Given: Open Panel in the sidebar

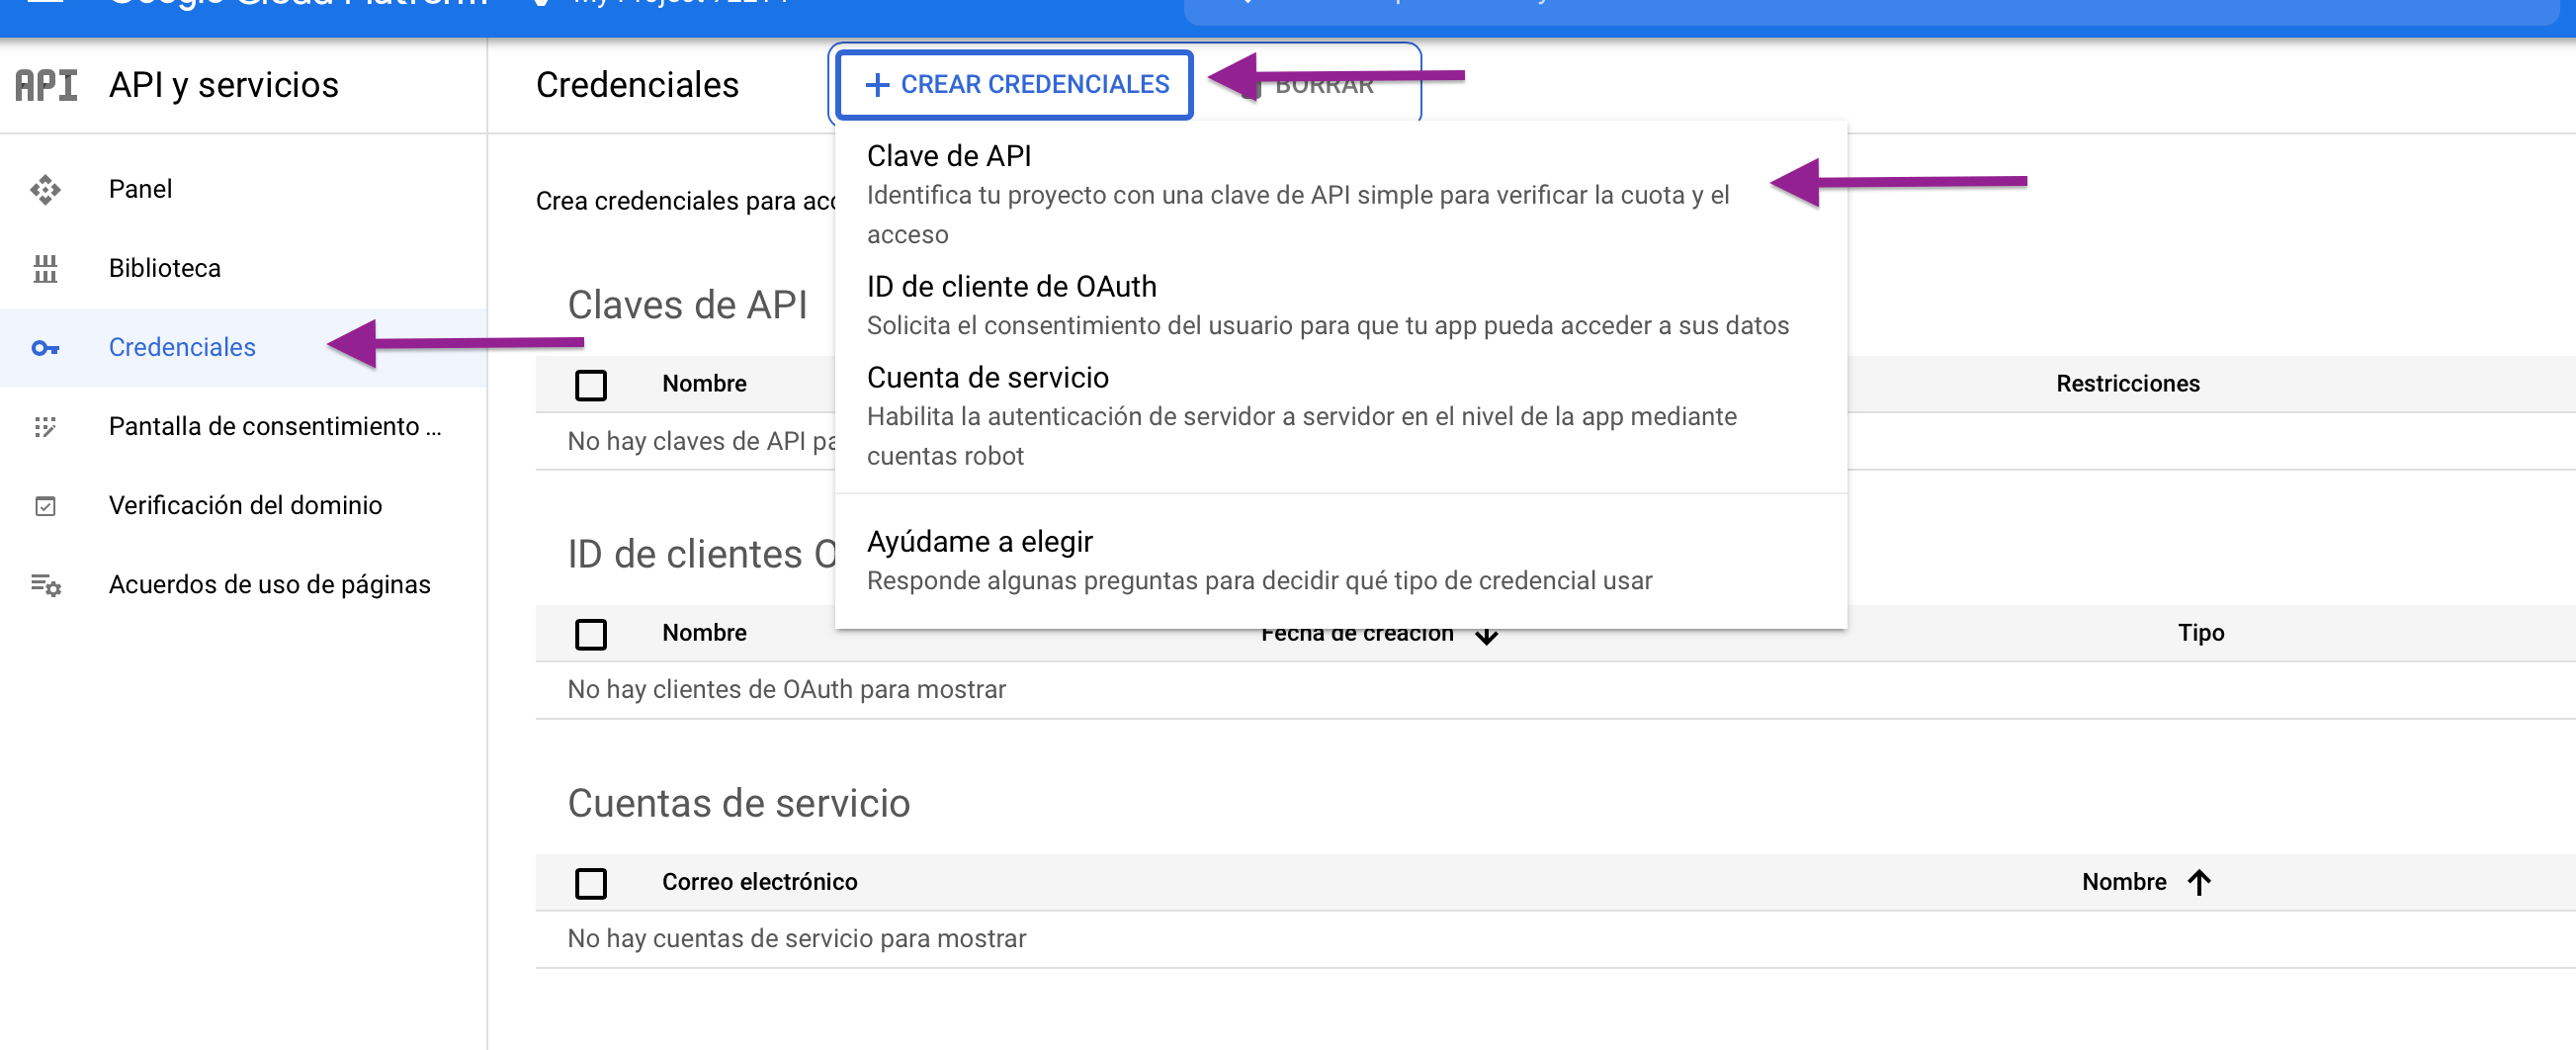Looking at the screenshot, I should (x=243, y=189).
